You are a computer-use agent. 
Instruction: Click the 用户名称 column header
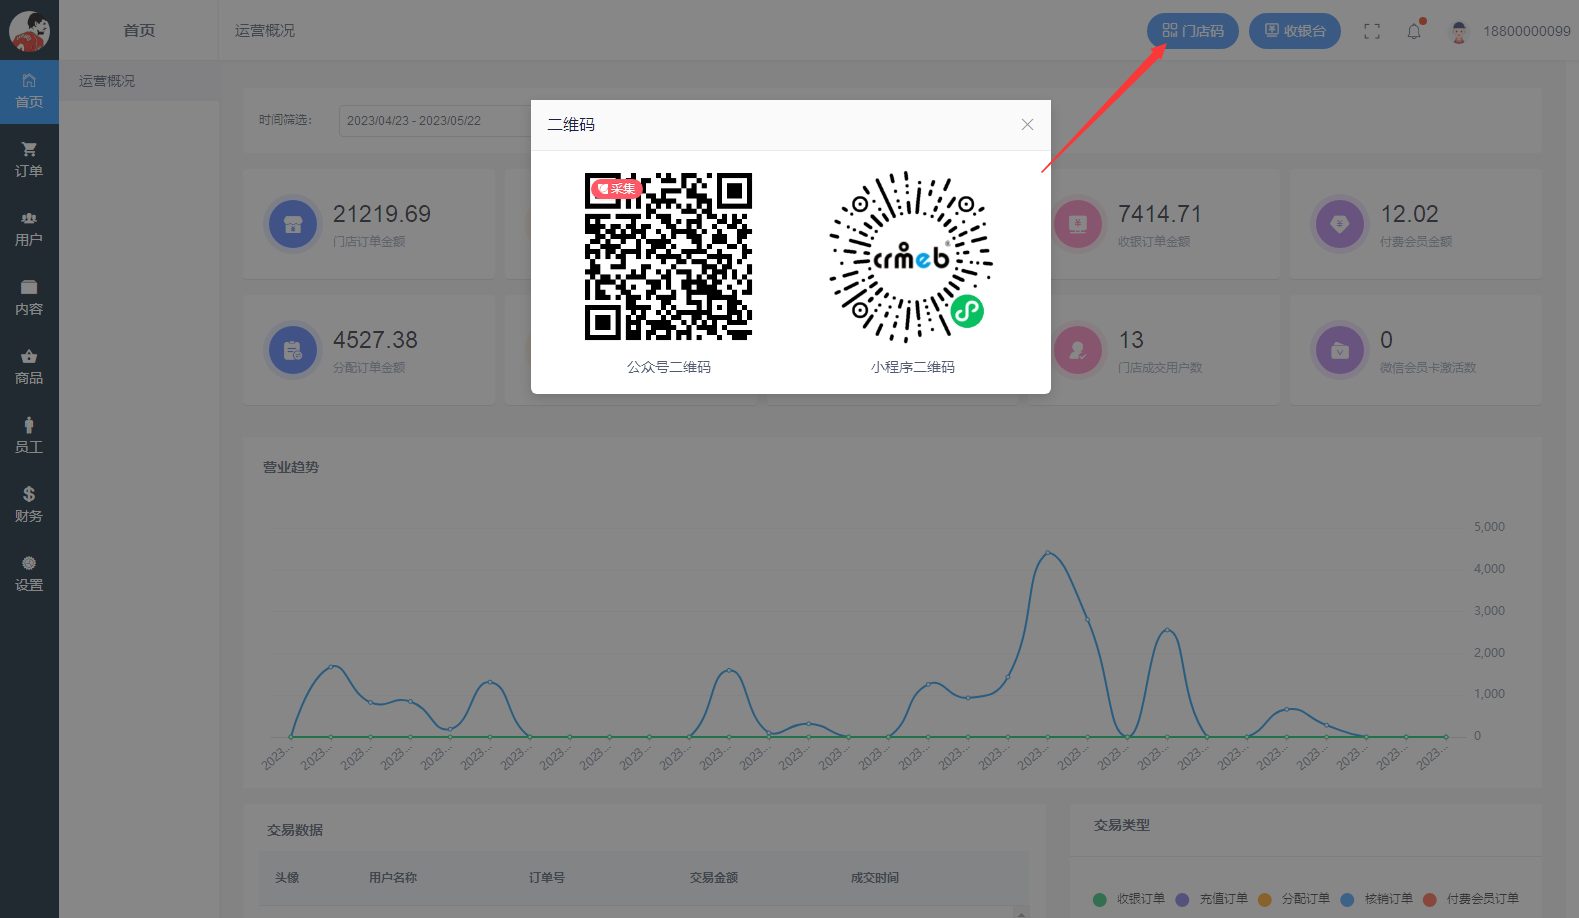click(393, 878)
